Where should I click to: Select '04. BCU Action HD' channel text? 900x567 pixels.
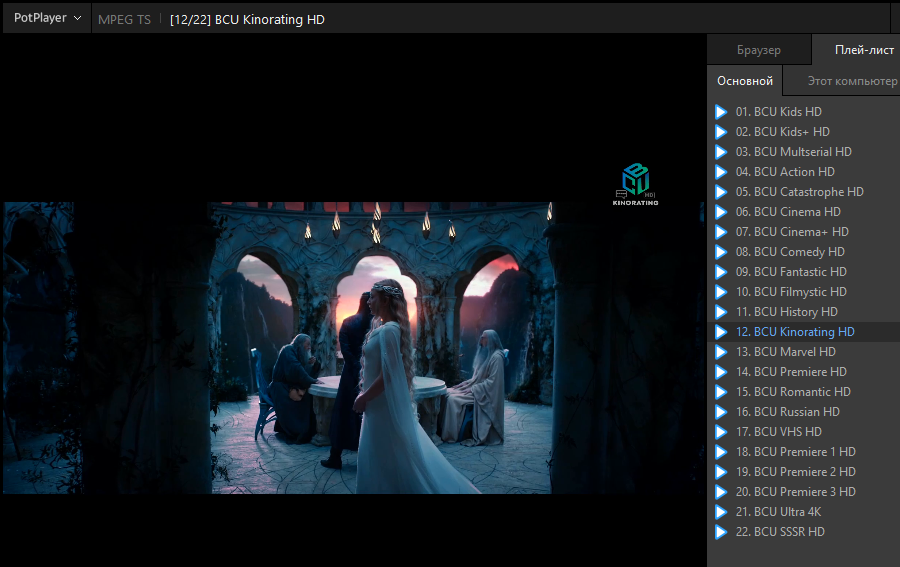pyautogui.click(x=785, y=172)
